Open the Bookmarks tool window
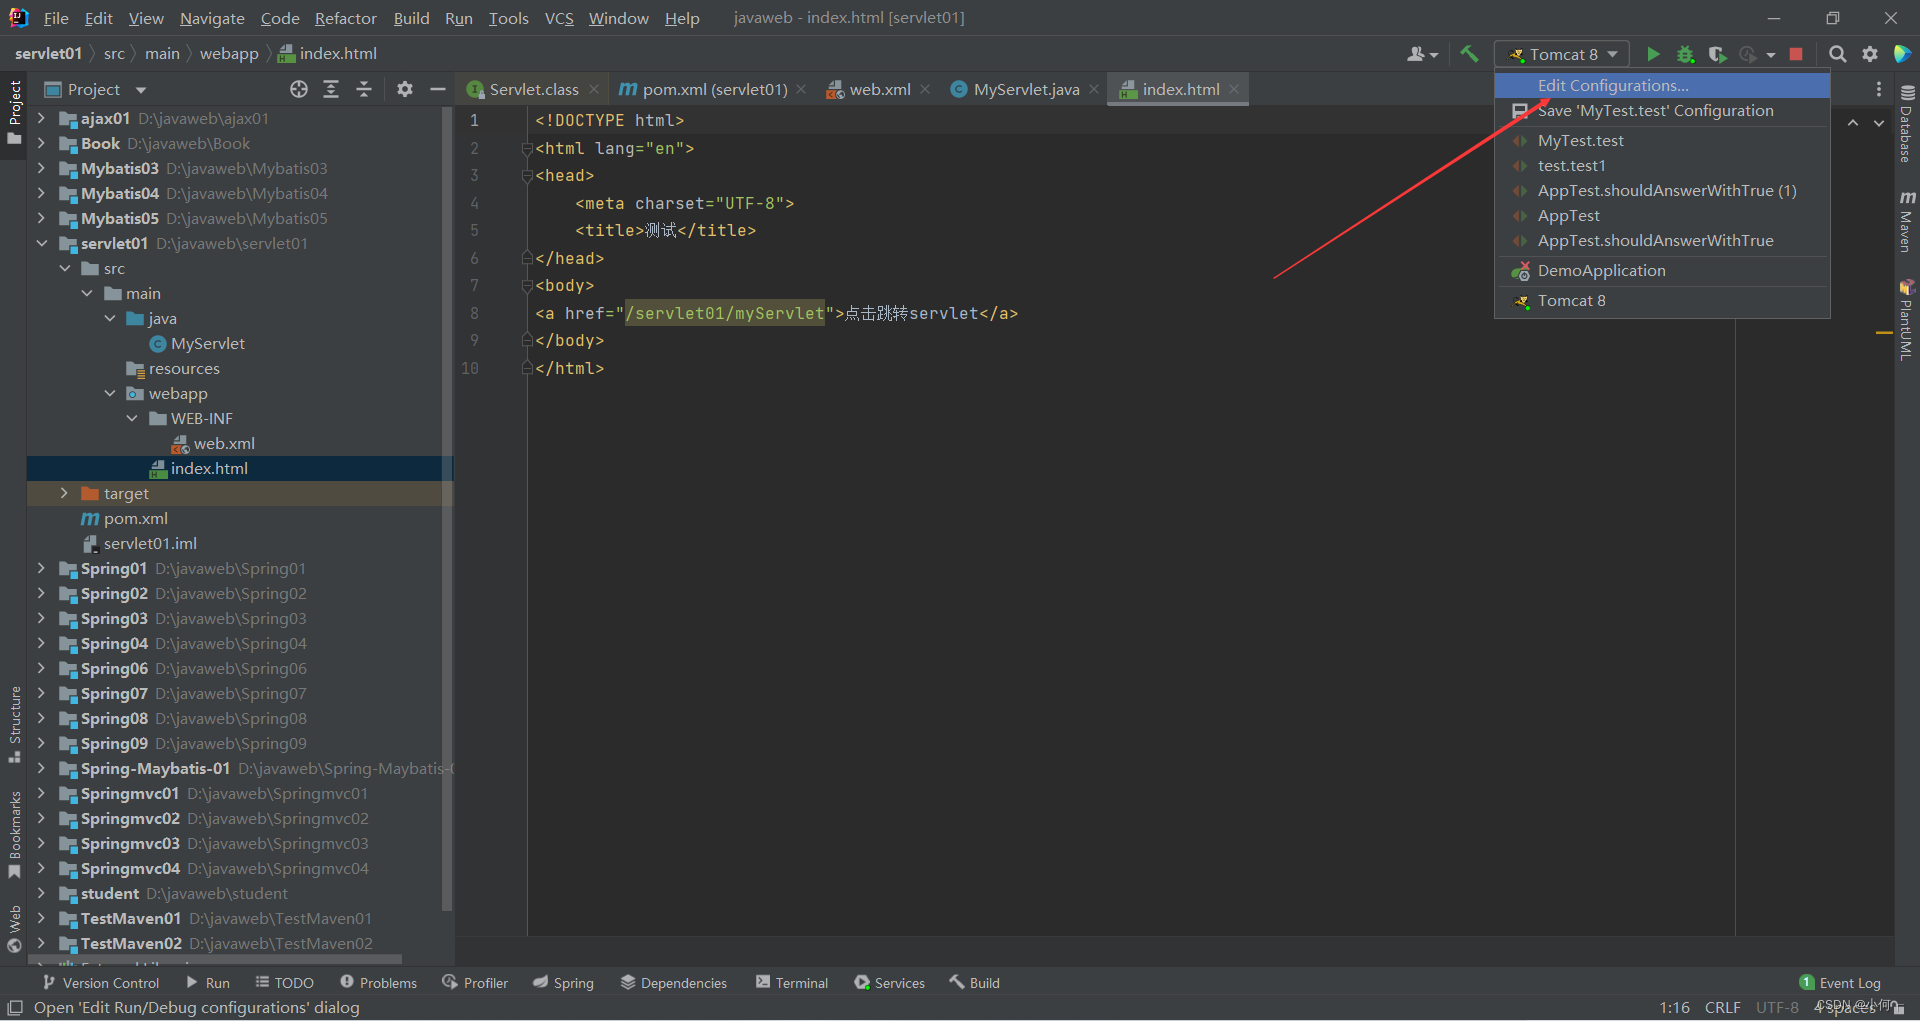 (x=14, y=834)
